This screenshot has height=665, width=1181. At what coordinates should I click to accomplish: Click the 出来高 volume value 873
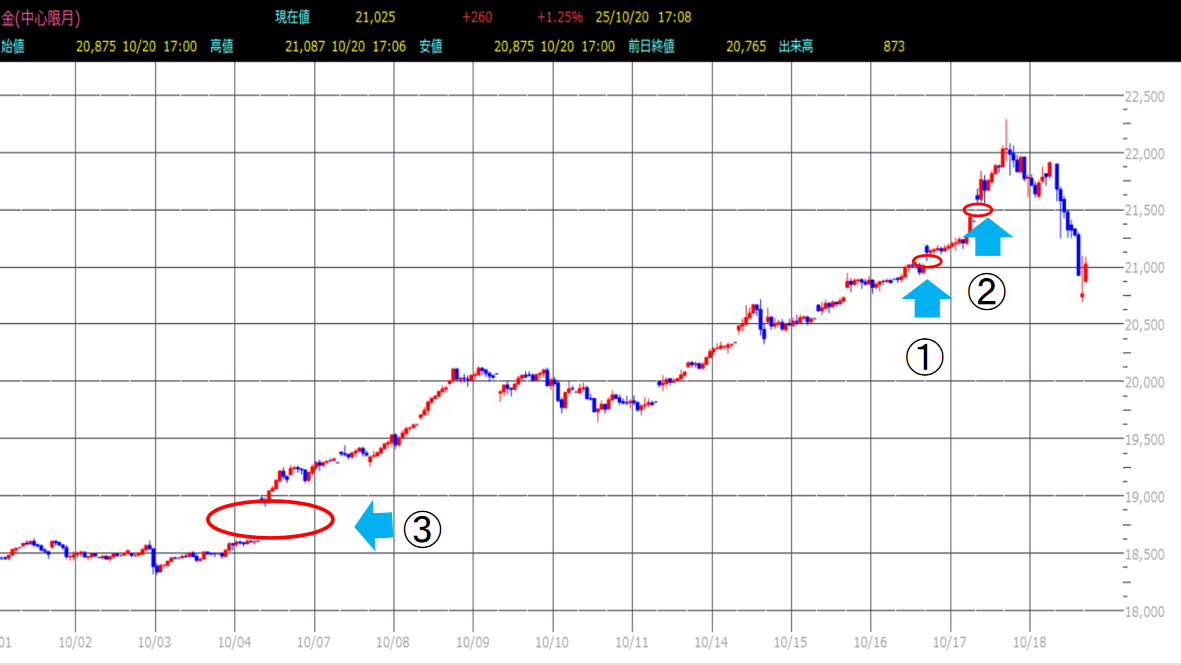896,46
